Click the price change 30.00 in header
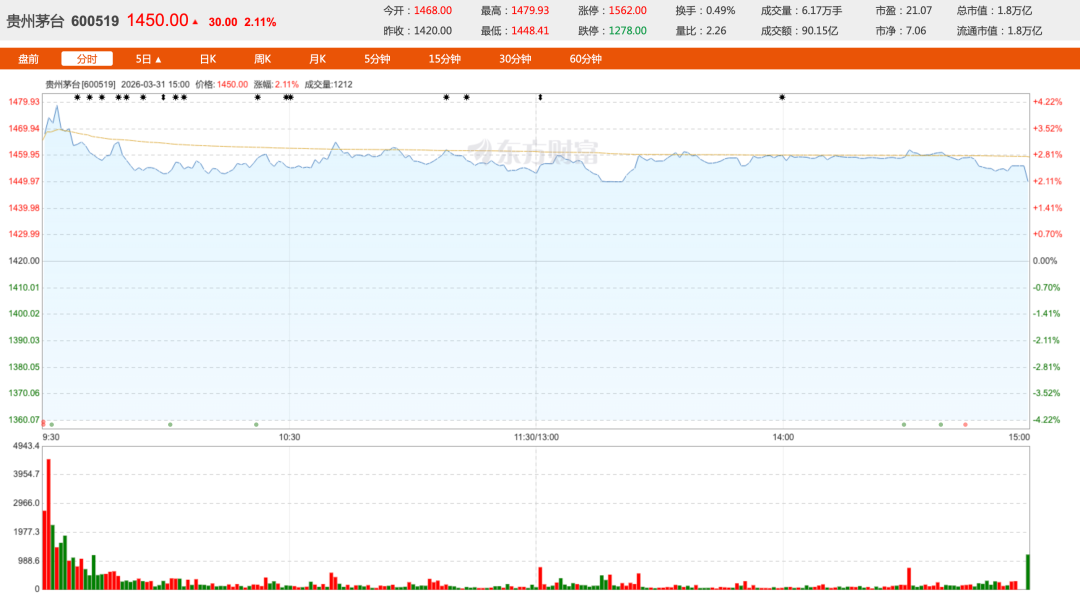The height and width of the screenshot is (597, 1080). [222, 22]
